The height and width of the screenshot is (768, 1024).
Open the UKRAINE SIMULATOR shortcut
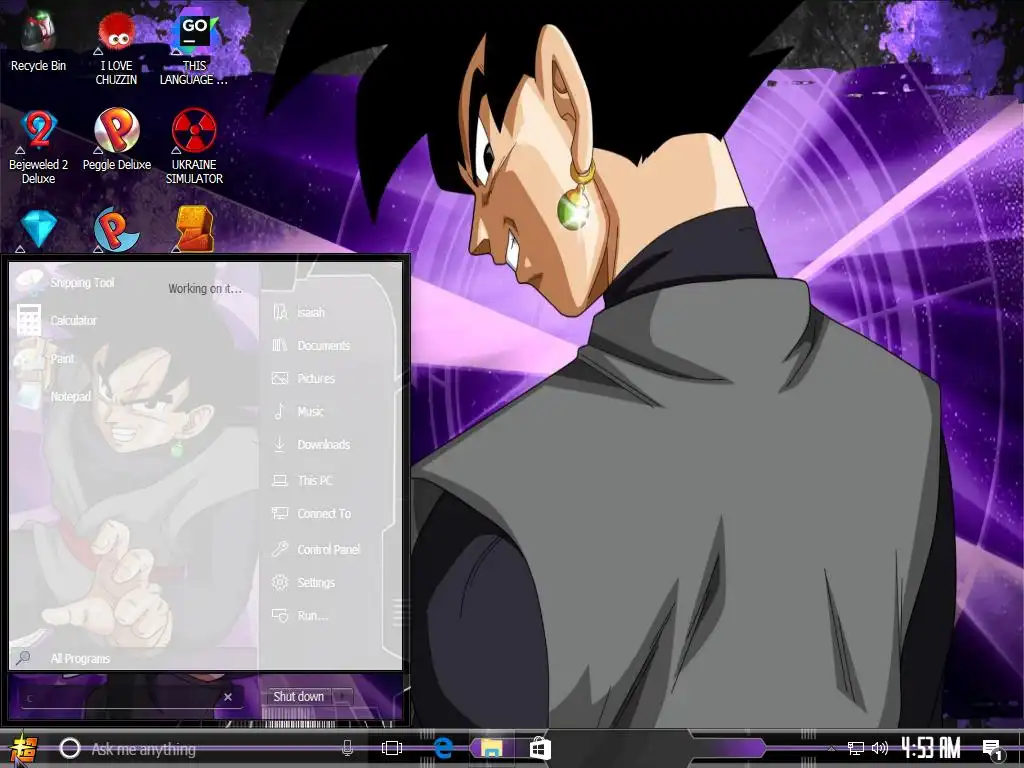194,147
